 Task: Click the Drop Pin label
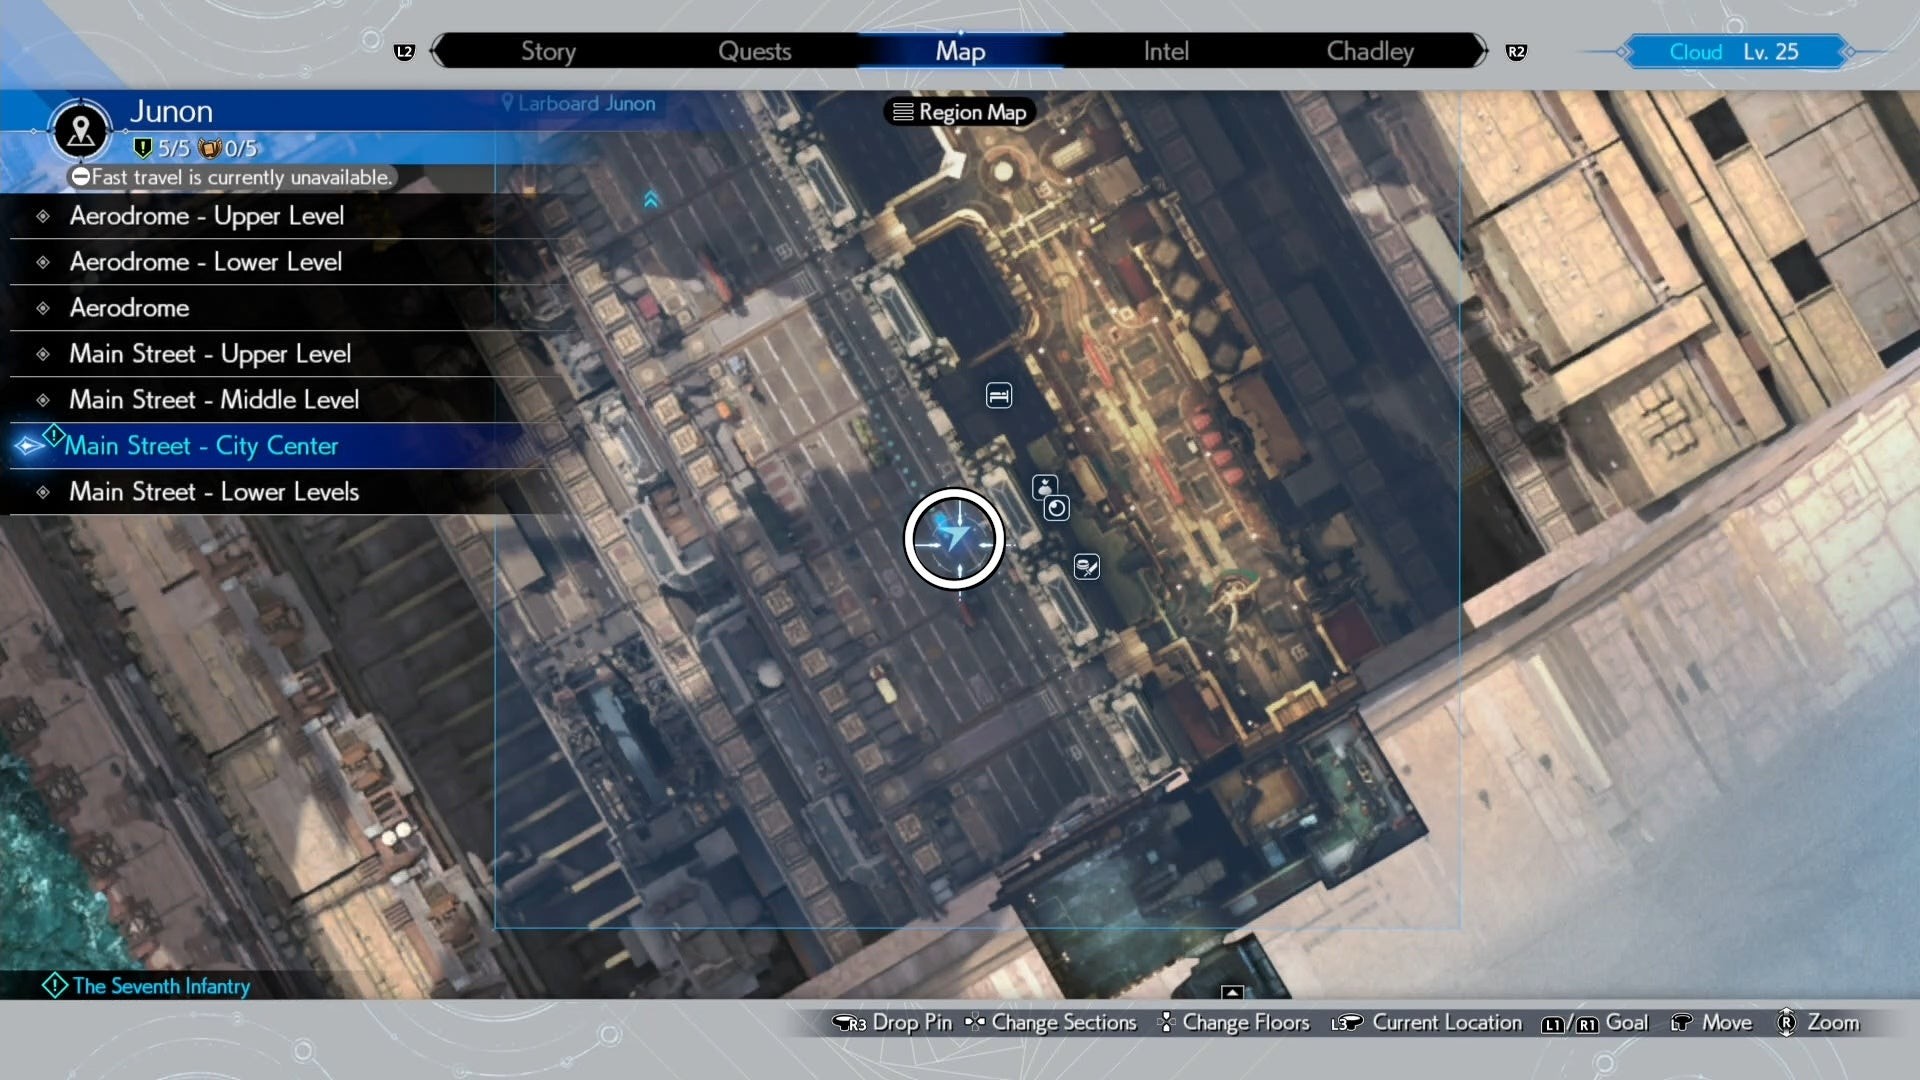[x=912, y=1022]
